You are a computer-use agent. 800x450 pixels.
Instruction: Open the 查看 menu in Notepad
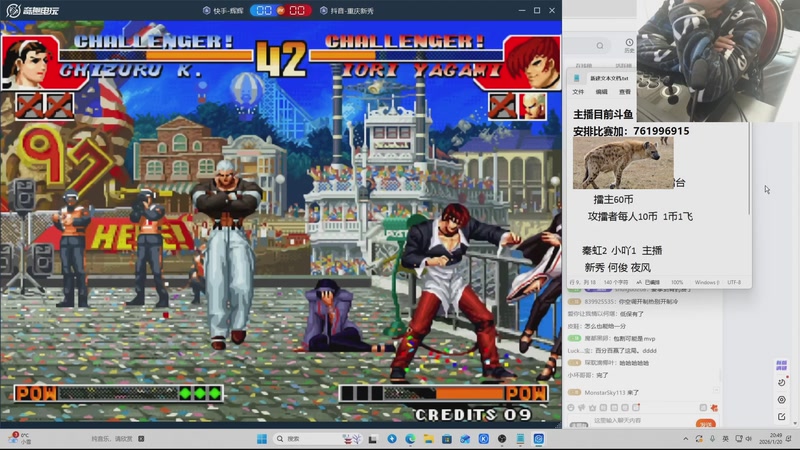coord(624,92)
